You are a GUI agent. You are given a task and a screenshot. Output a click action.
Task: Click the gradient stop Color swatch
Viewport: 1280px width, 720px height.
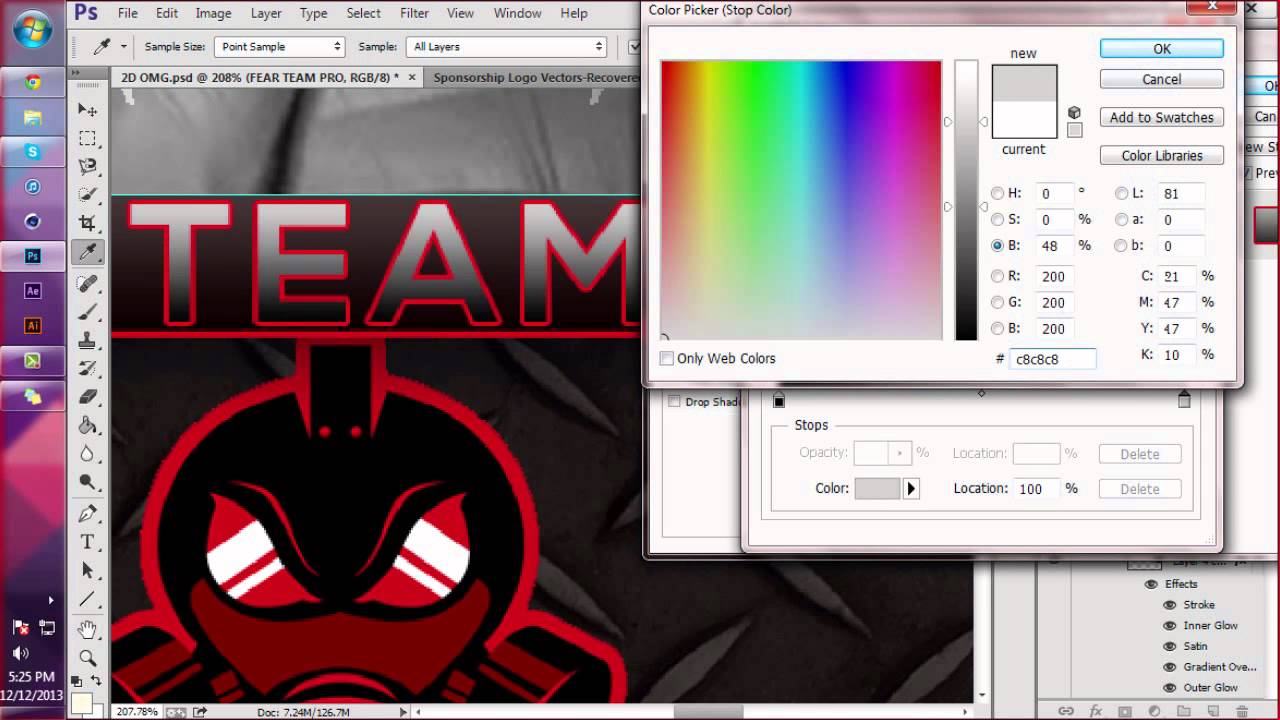tap(878, 489)
